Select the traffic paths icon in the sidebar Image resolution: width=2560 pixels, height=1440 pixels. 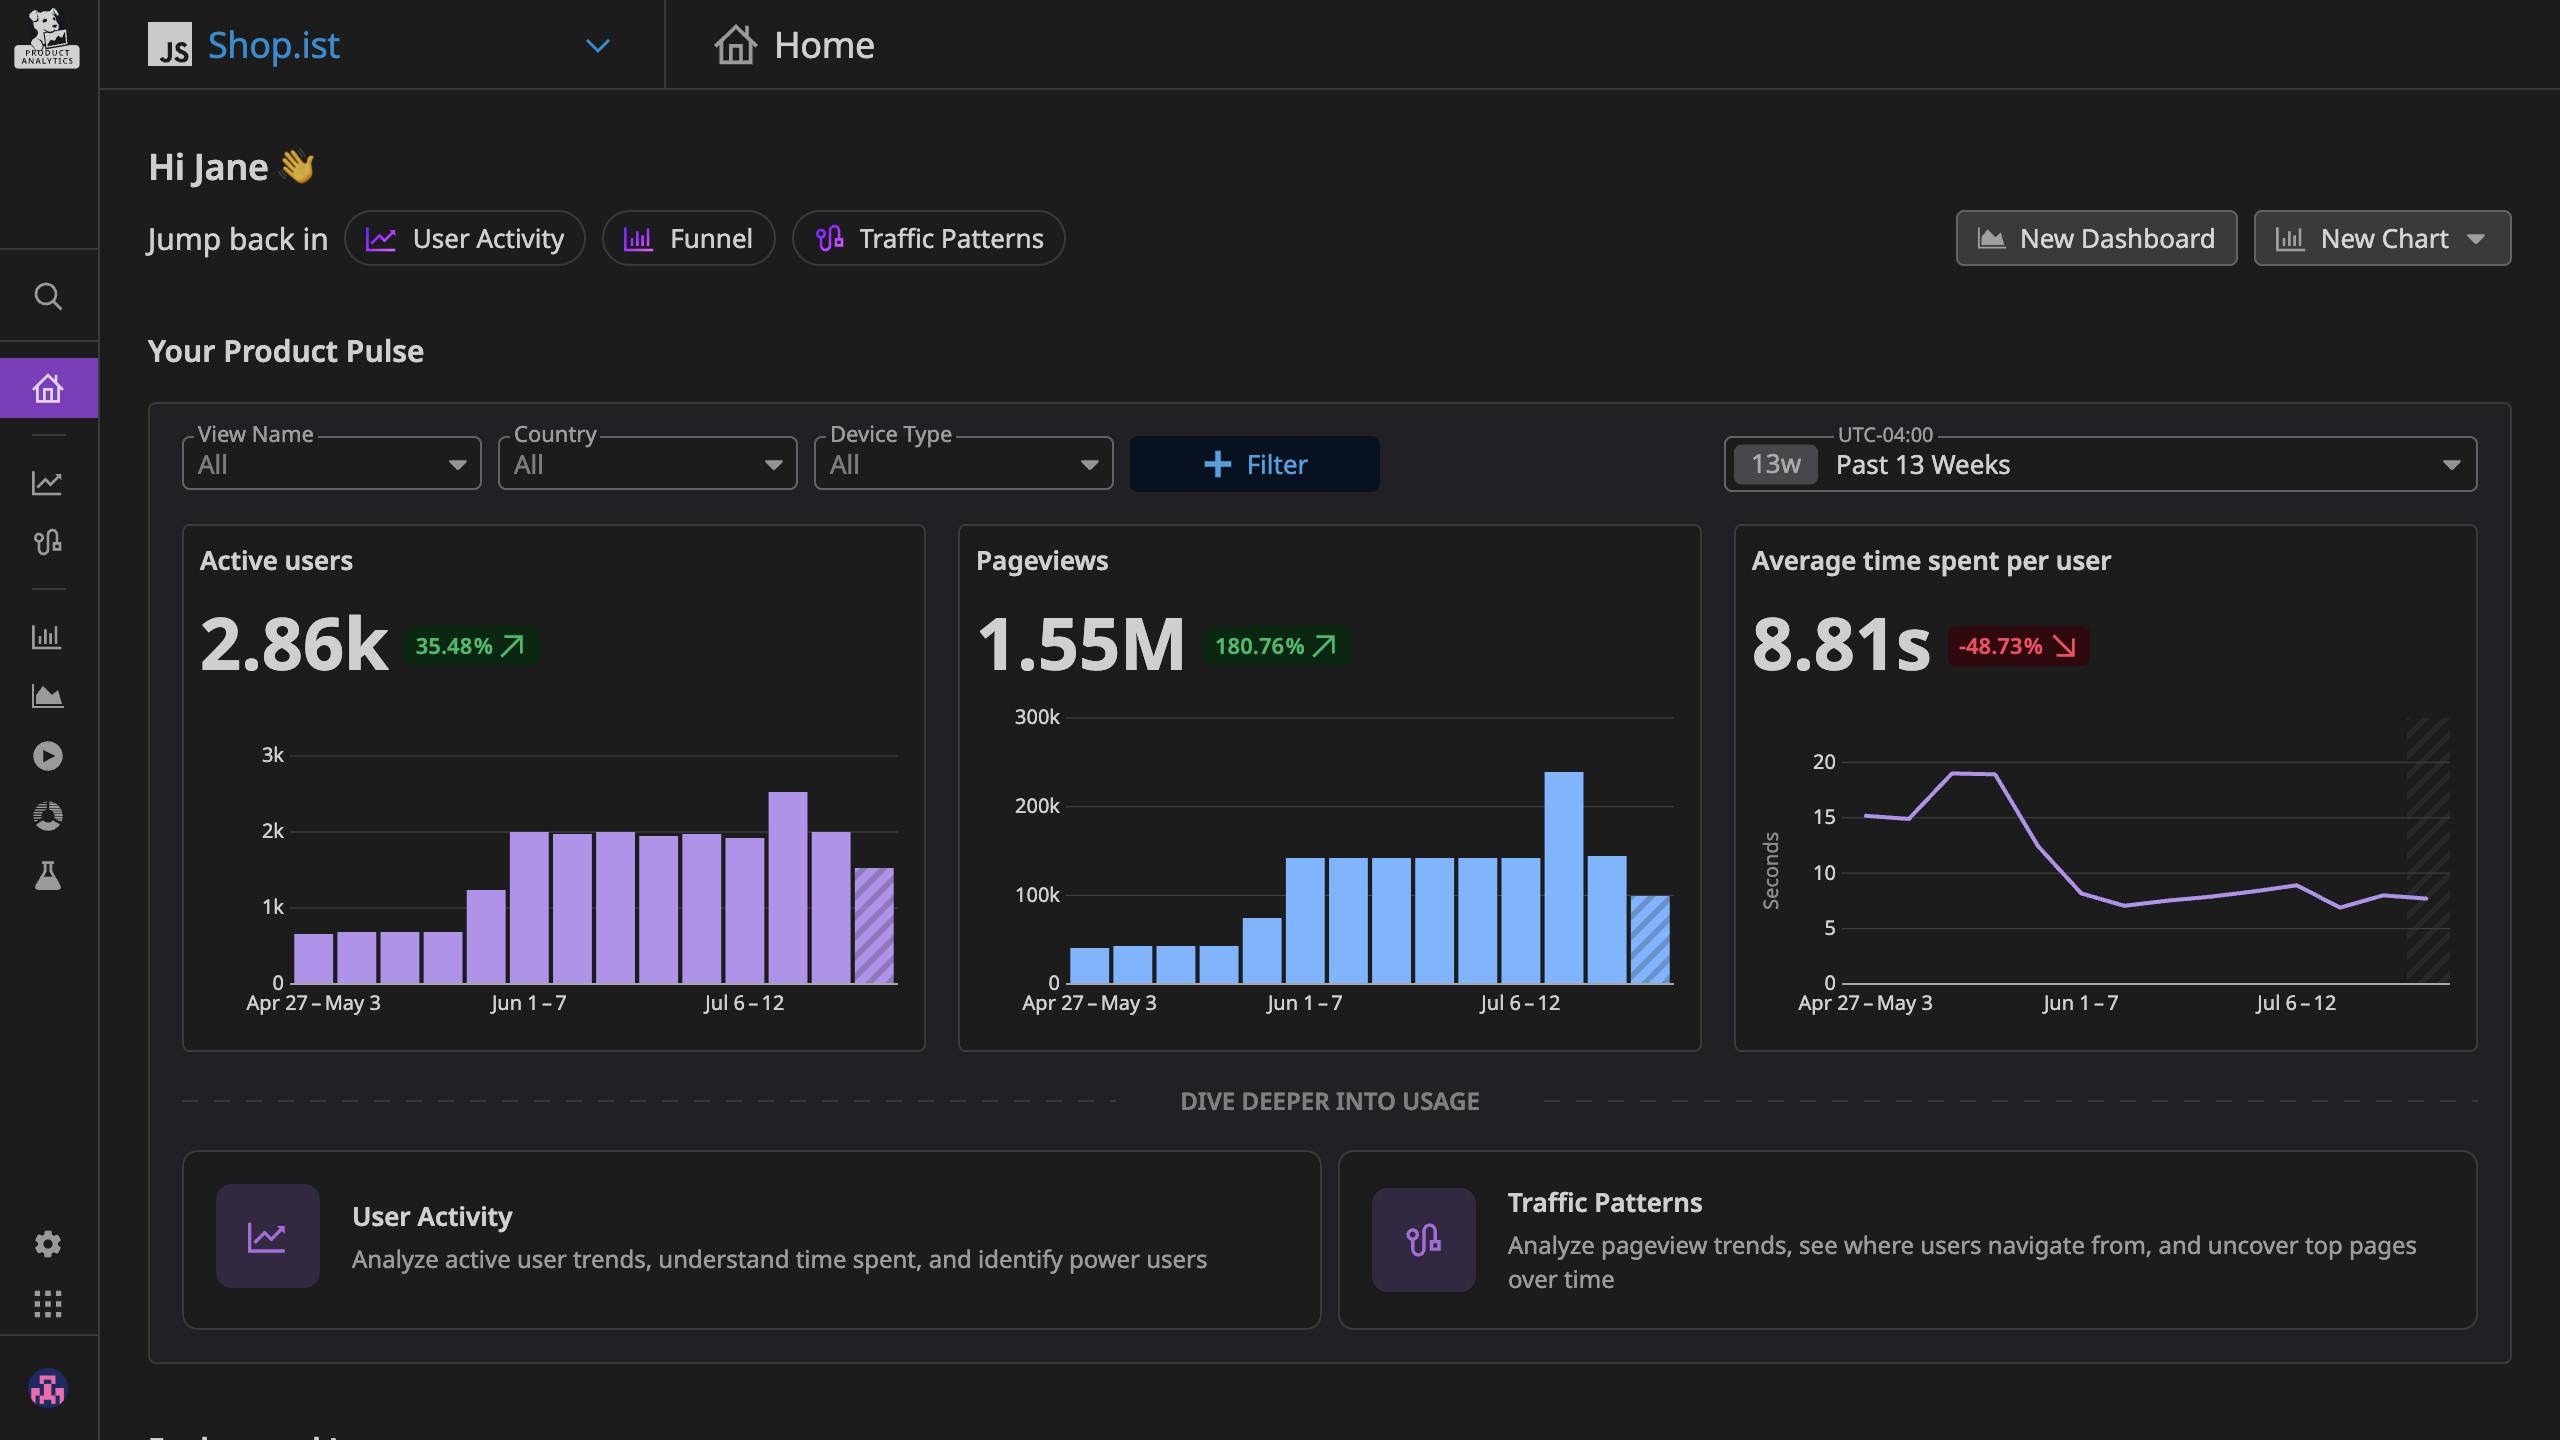pos(47,541)
